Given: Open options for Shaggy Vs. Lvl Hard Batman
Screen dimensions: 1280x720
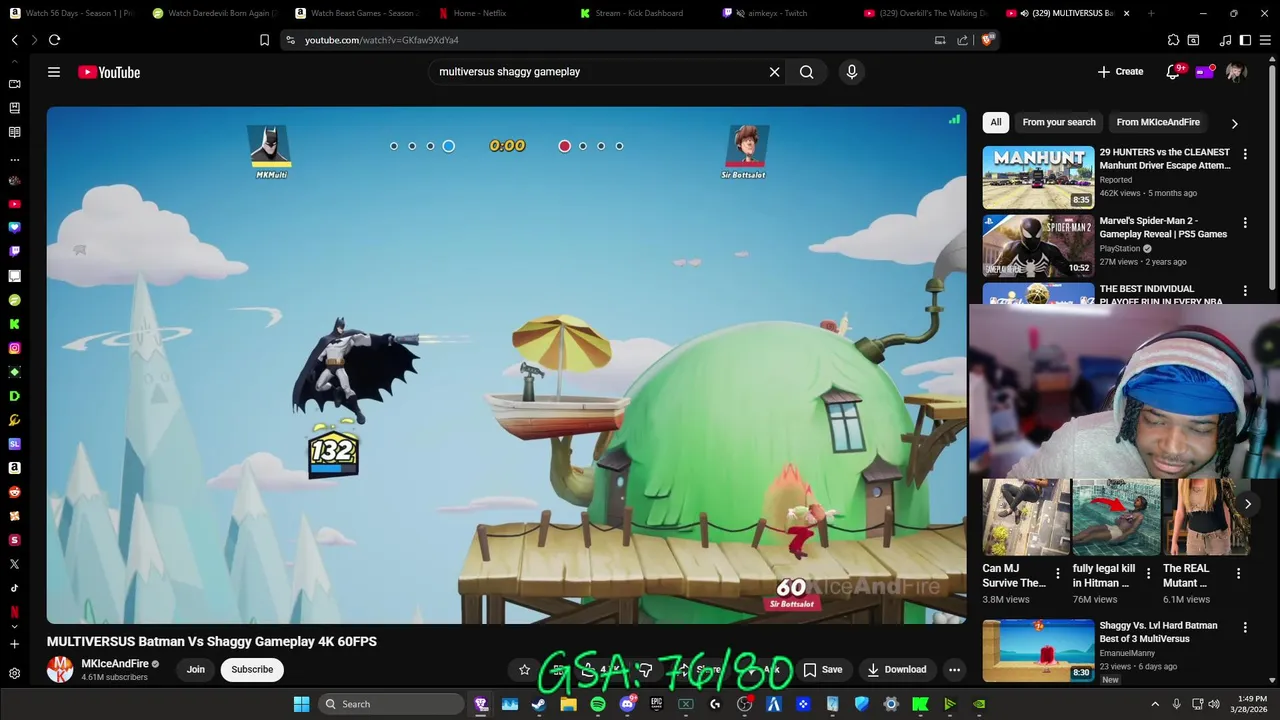Looking at the screenshot, I should point(1245,628).
